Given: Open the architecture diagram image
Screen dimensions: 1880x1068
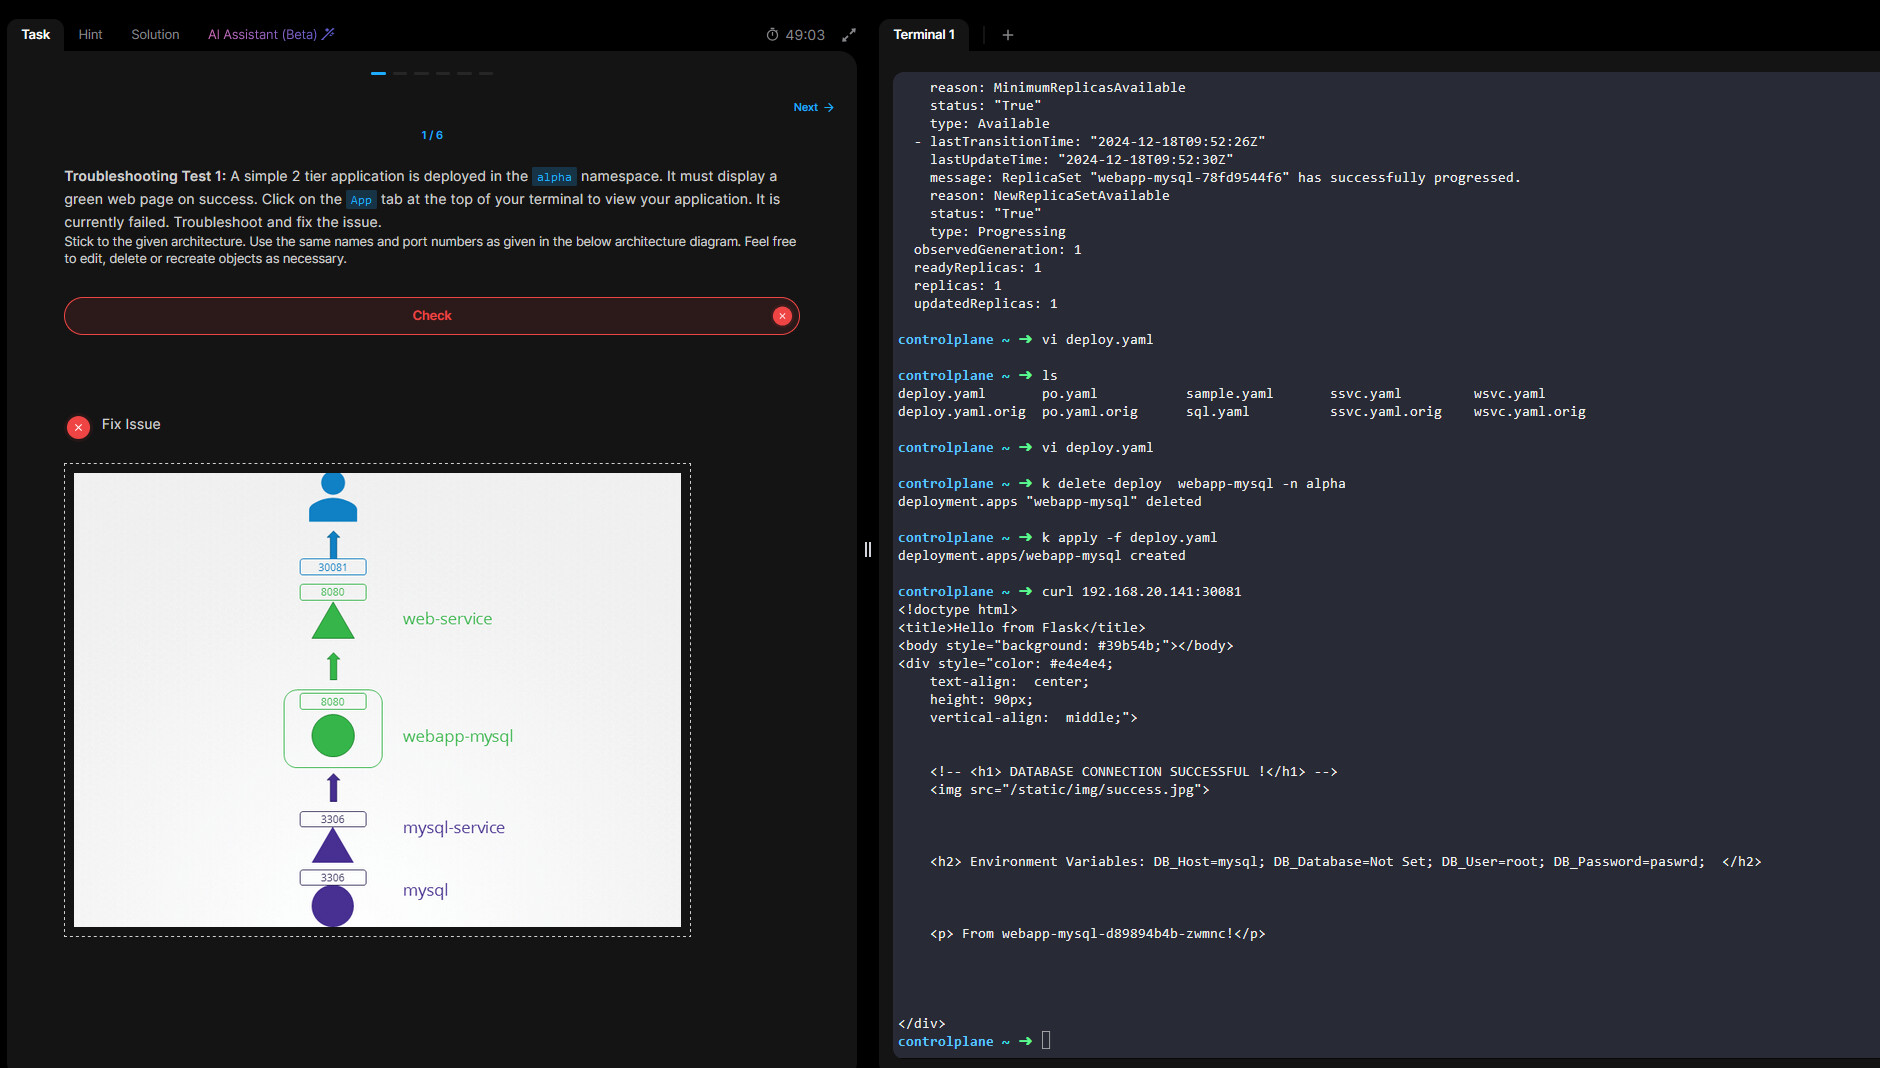Looking at the screenshot, I should [x=377, y=699].
